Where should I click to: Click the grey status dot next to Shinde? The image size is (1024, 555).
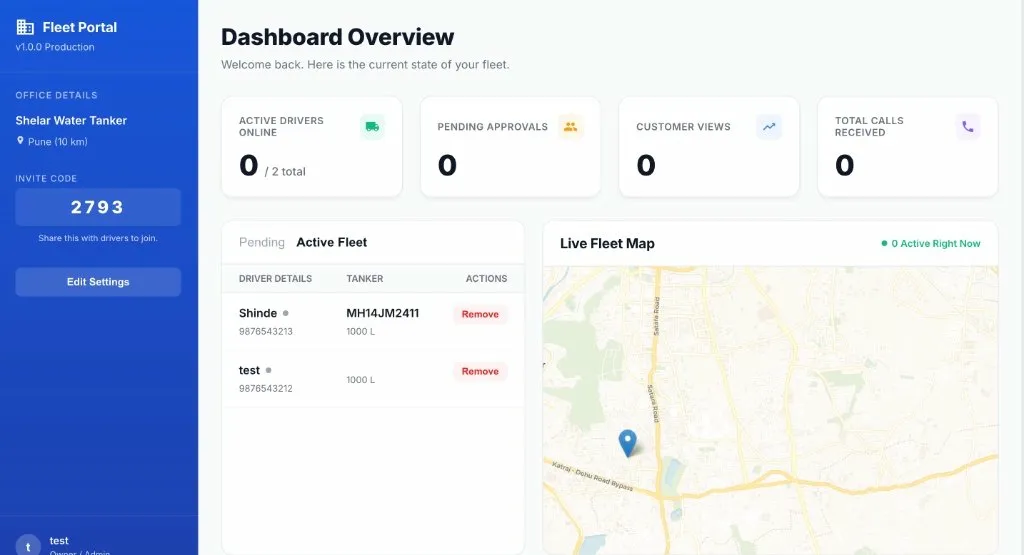(x=285, y=313)
